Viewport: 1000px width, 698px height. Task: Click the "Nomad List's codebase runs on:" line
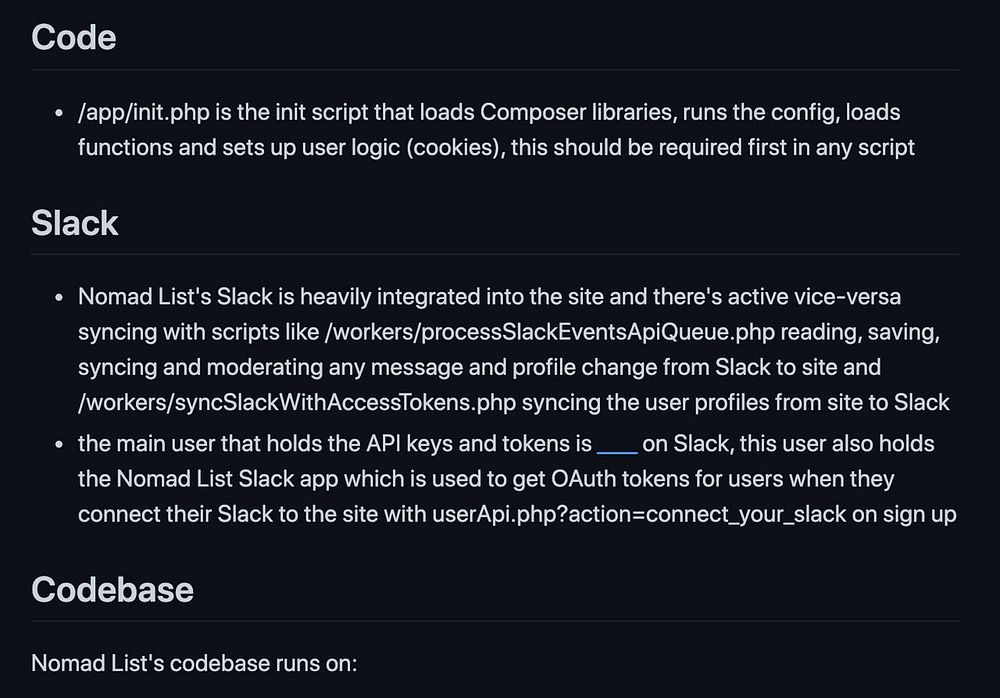pos(194,662)
